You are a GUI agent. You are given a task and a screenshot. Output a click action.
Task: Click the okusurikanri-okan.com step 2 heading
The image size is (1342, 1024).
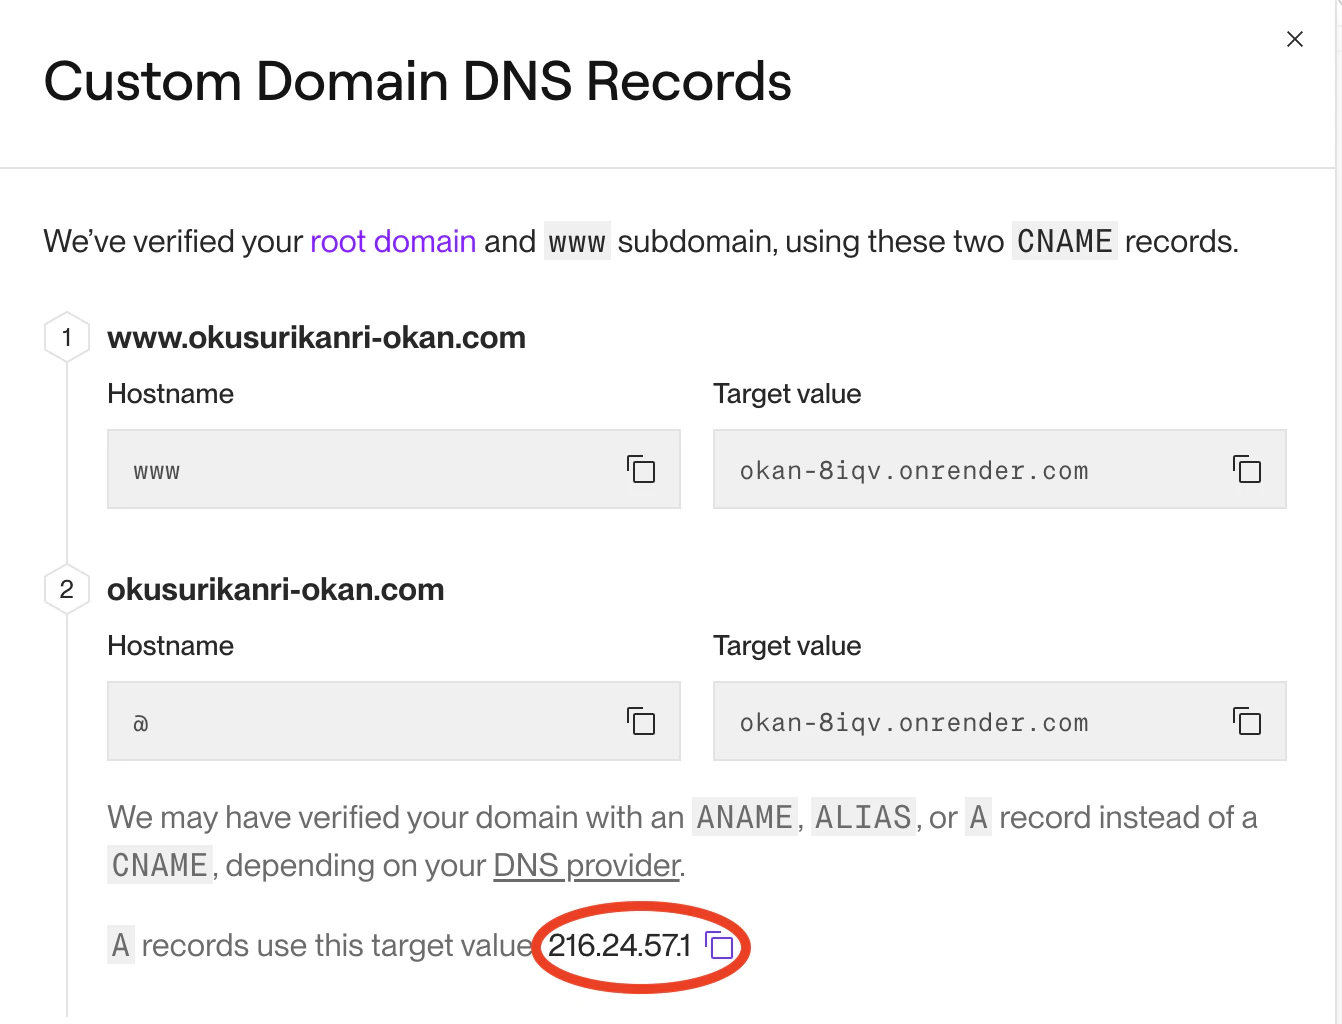coord(275,589)
